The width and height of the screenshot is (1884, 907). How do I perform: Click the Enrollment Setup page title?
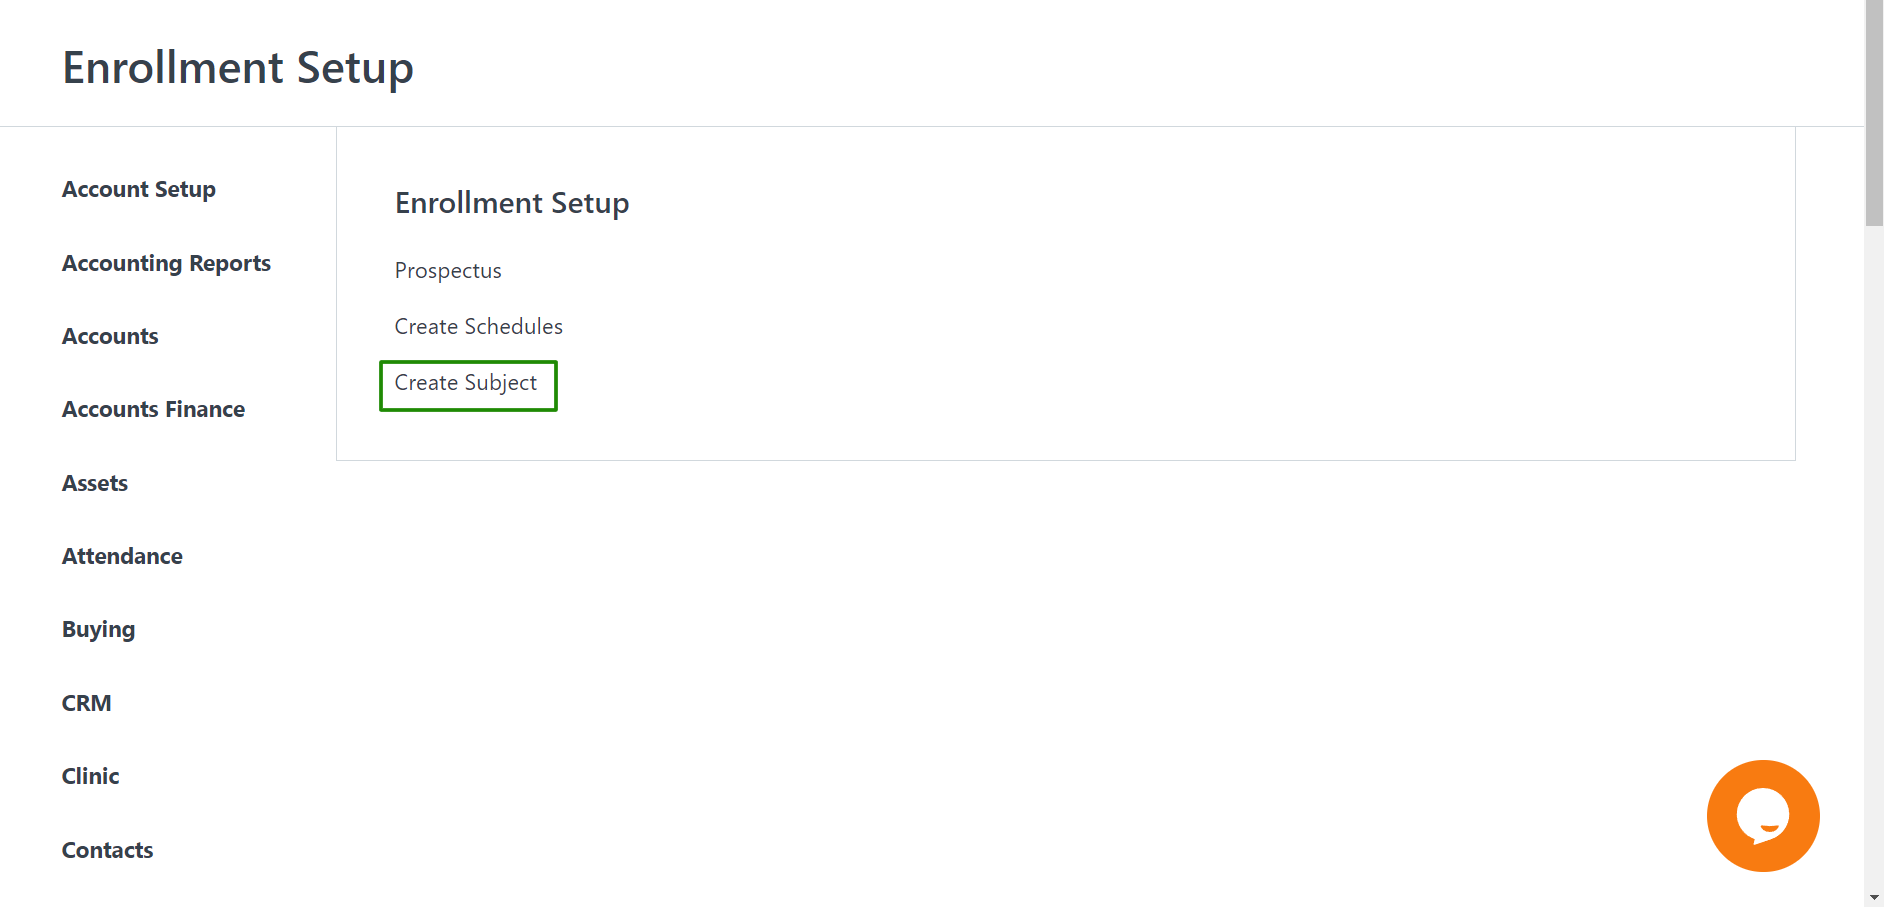[x=238, y=68]
